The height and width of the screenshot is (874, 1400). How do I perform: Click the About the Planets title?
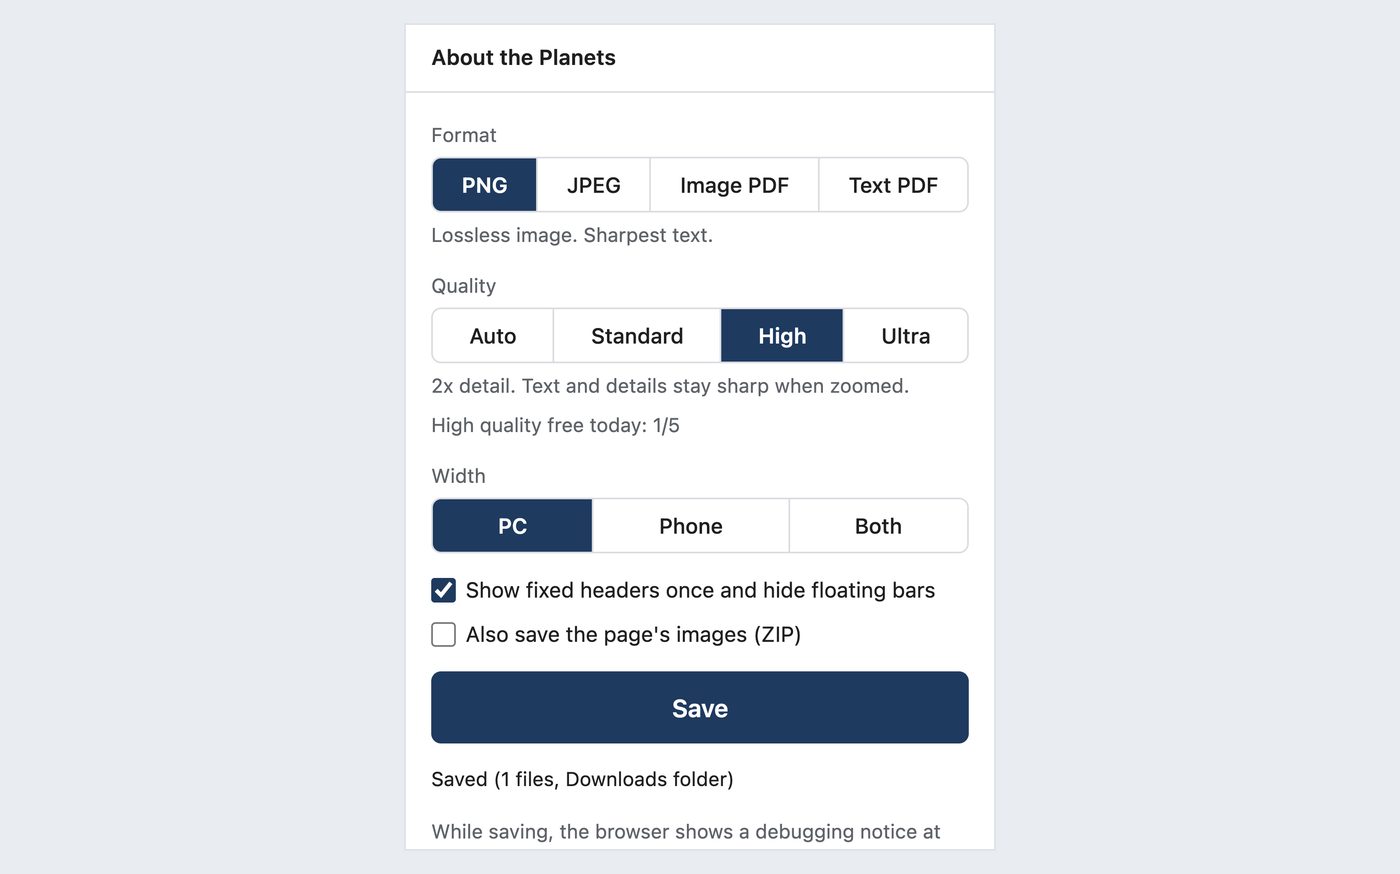523,58
